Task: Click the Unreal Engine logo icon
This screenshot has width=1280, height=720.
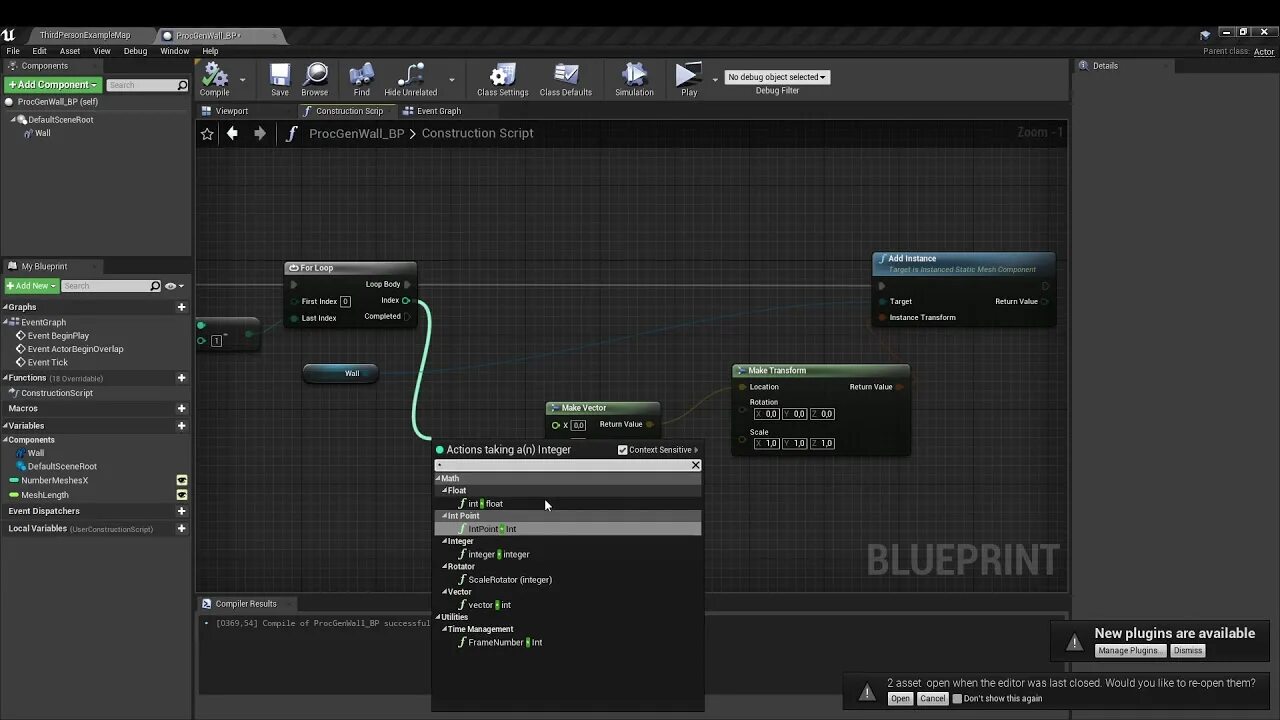Action: point(9,35)
